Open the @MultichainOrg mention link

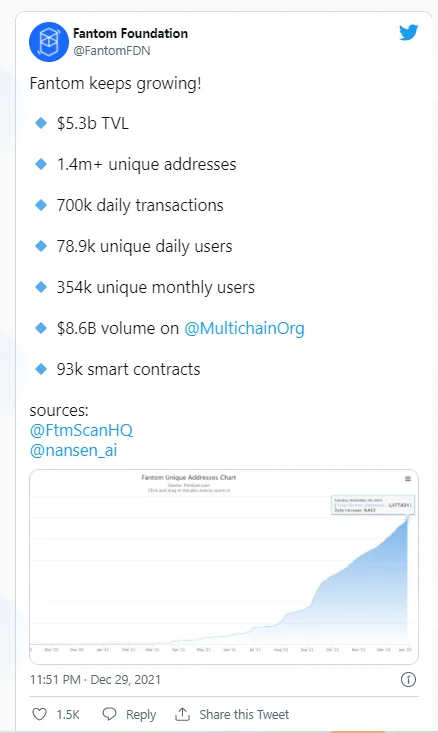pyautogui.click(x=244, y=328)
